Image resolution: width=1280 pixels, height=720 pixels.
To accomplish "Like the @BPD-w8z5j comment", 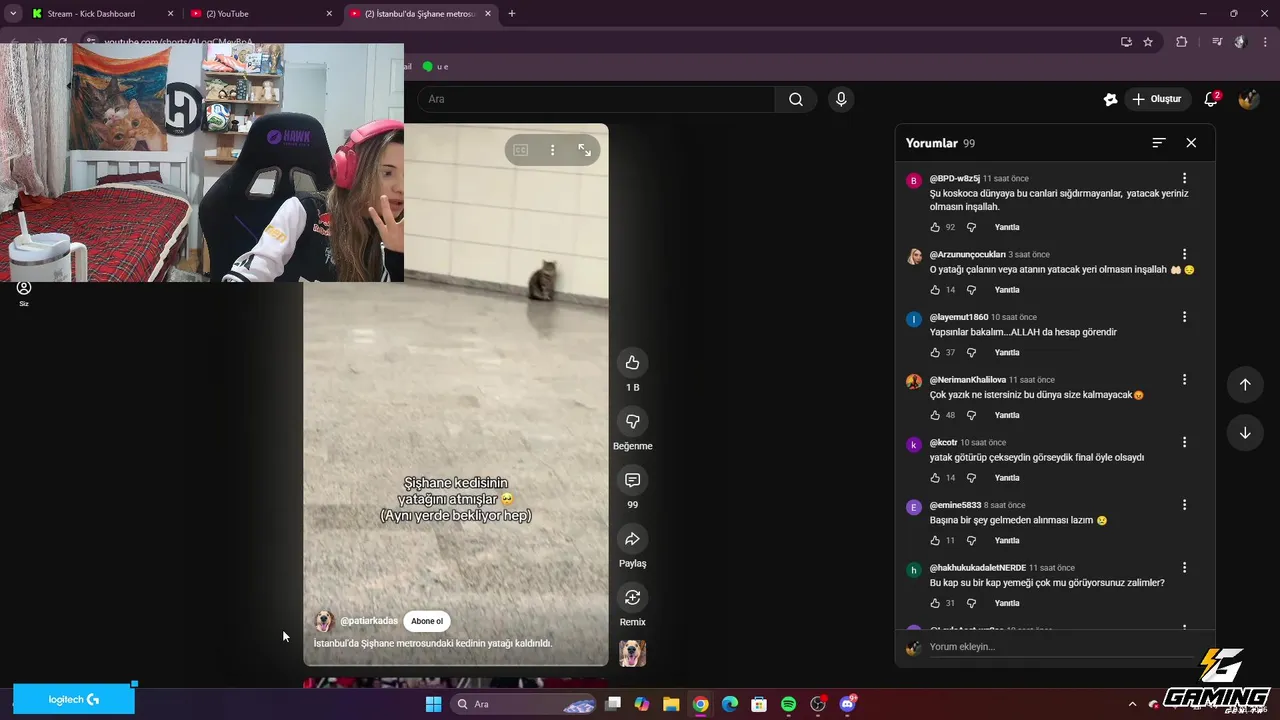I will pyautogui.click(x=935, y=227).
